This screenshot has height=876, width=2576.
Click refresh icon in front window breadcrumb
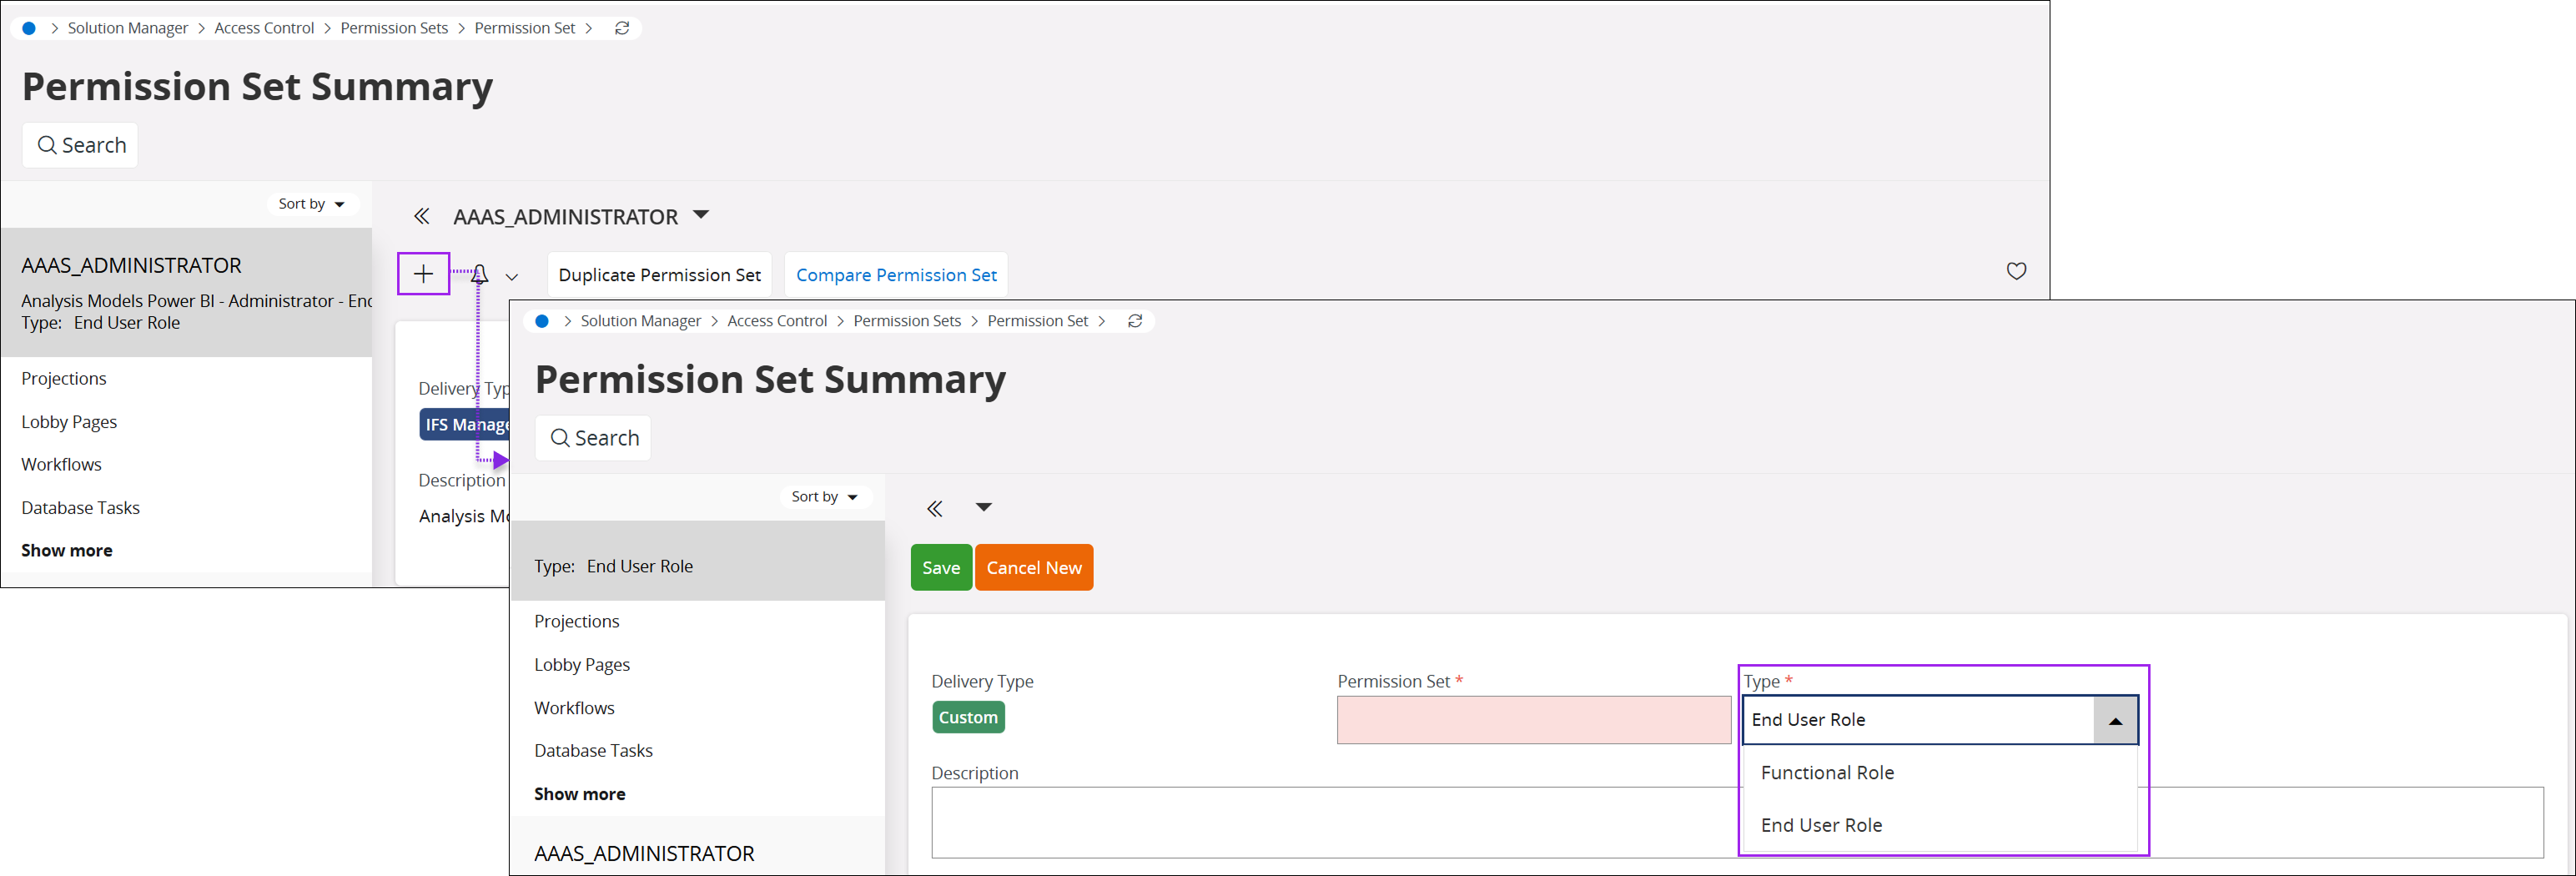1135,321
